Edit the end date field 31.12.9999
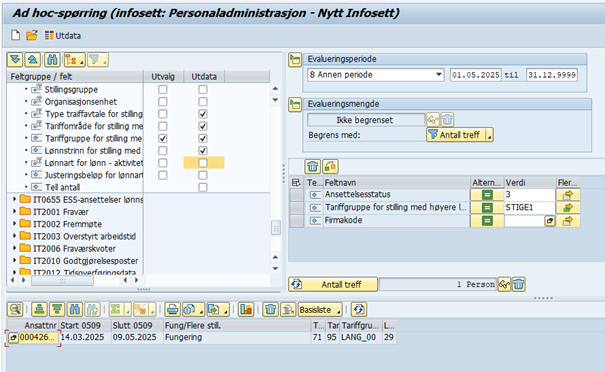The image size is (605, 372). (552, 75)
